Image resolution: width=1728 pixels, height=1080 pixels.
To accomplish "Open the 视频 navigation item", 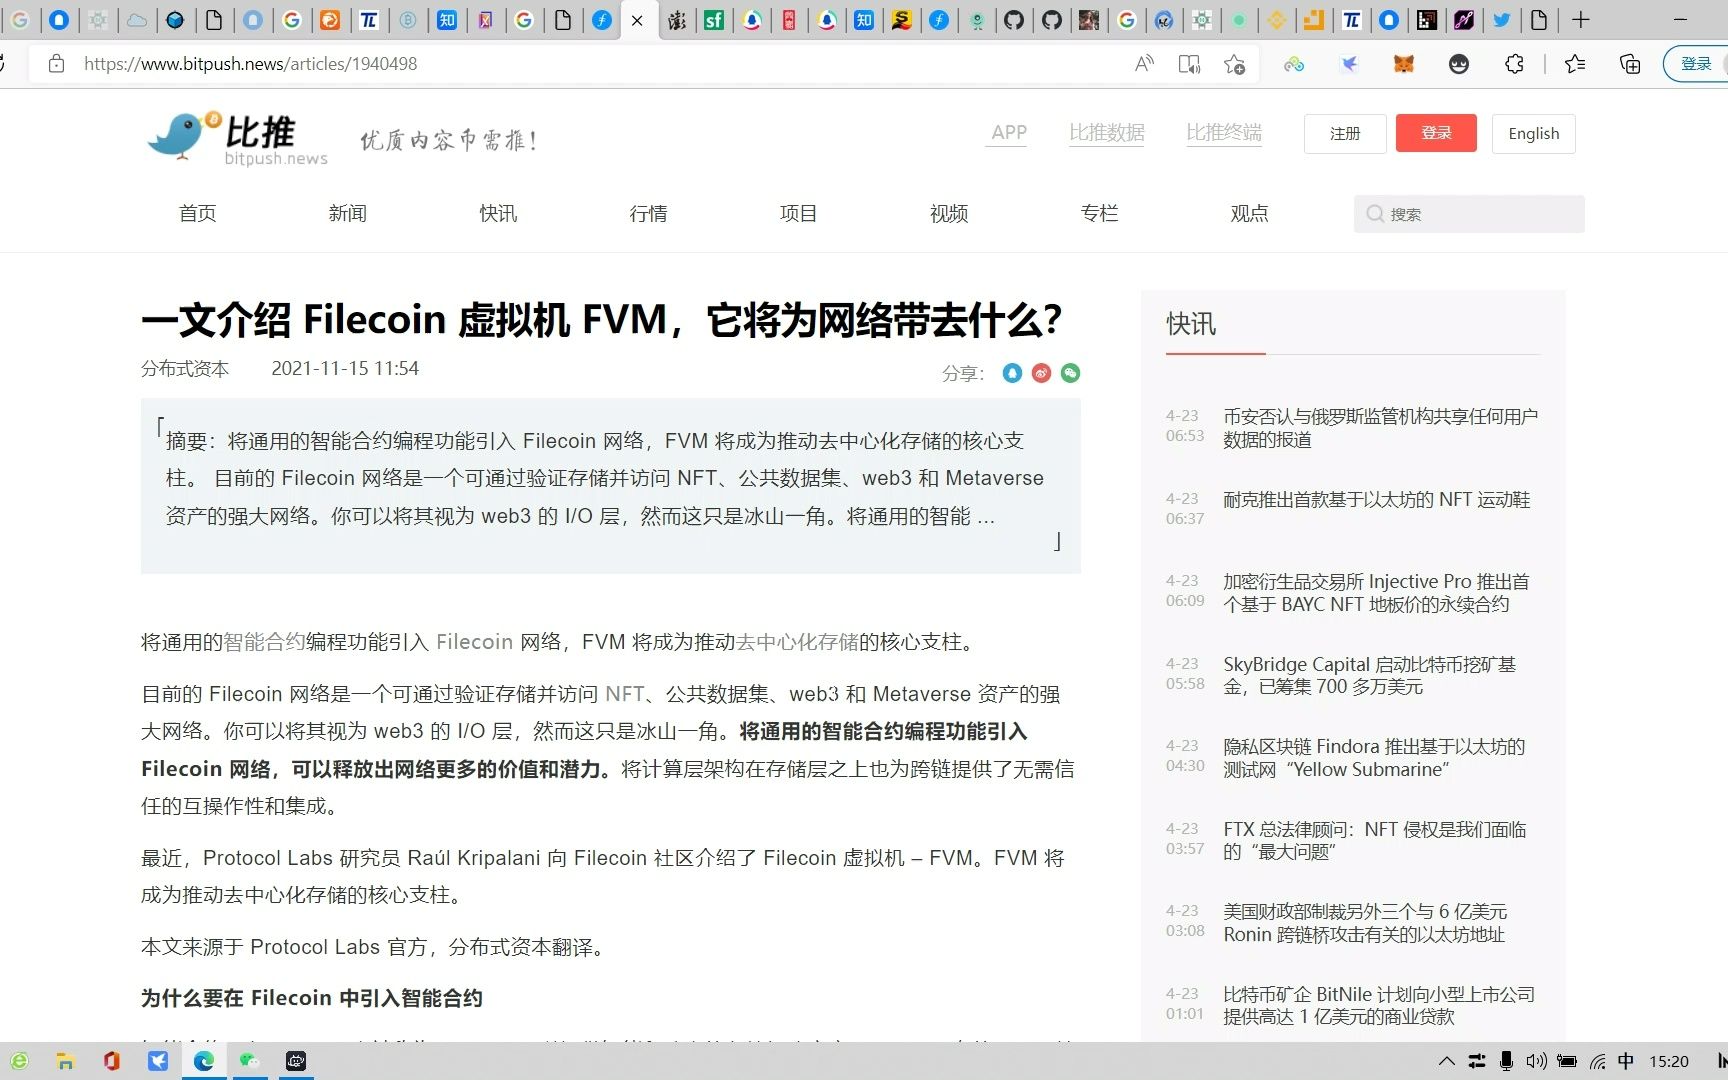I will [949, 213].
